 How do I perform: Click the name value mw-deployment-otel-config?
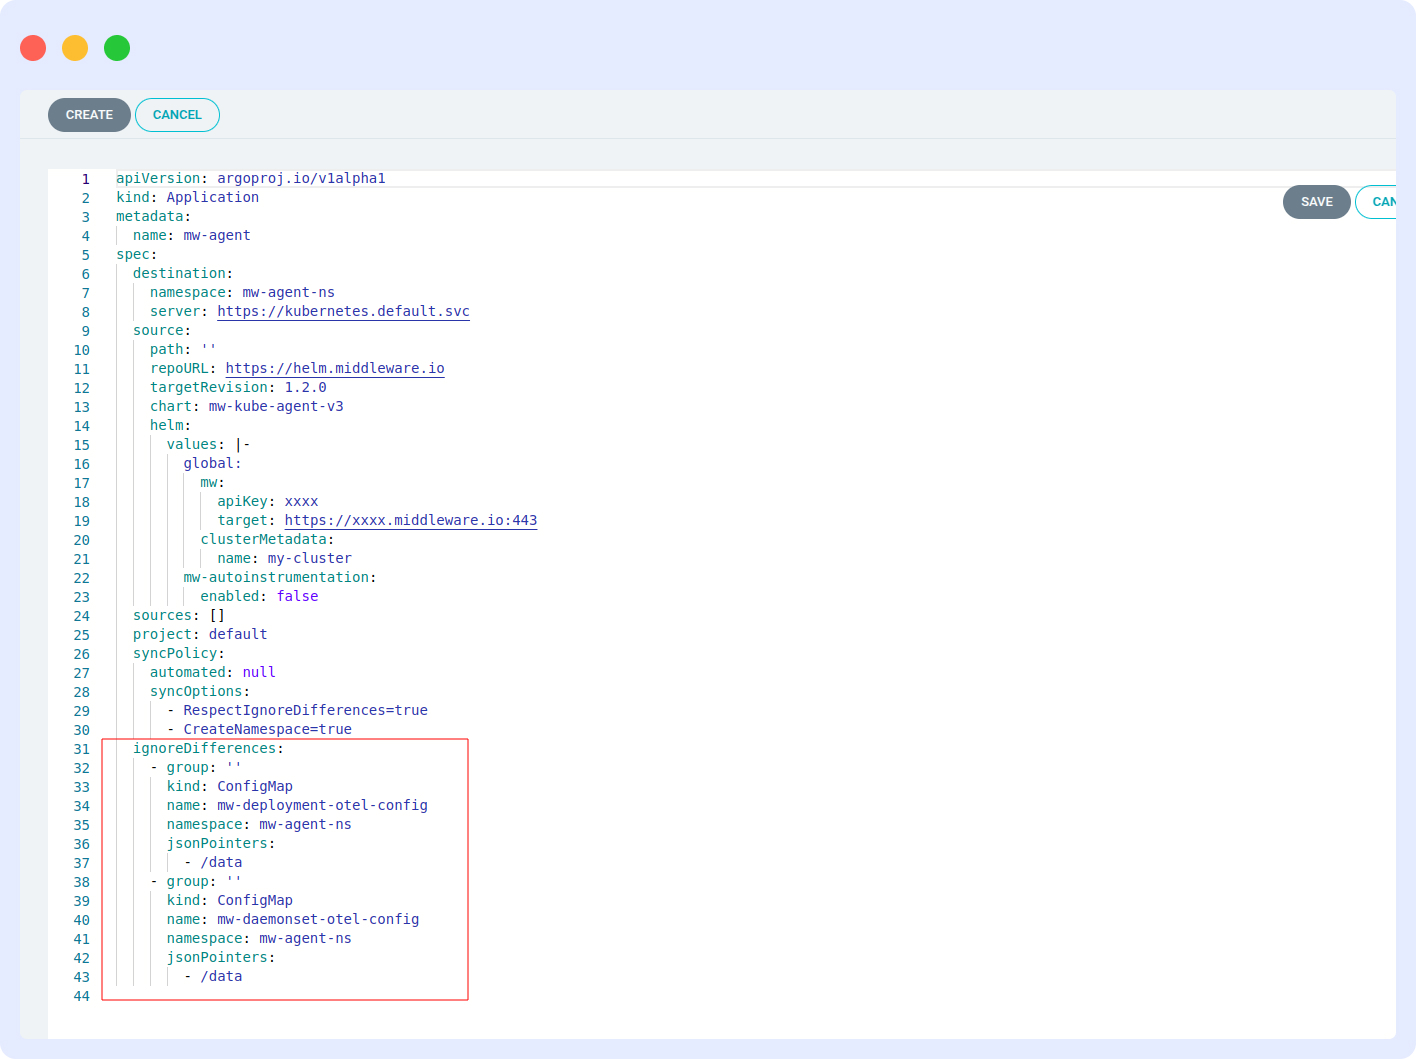point(322,805)
